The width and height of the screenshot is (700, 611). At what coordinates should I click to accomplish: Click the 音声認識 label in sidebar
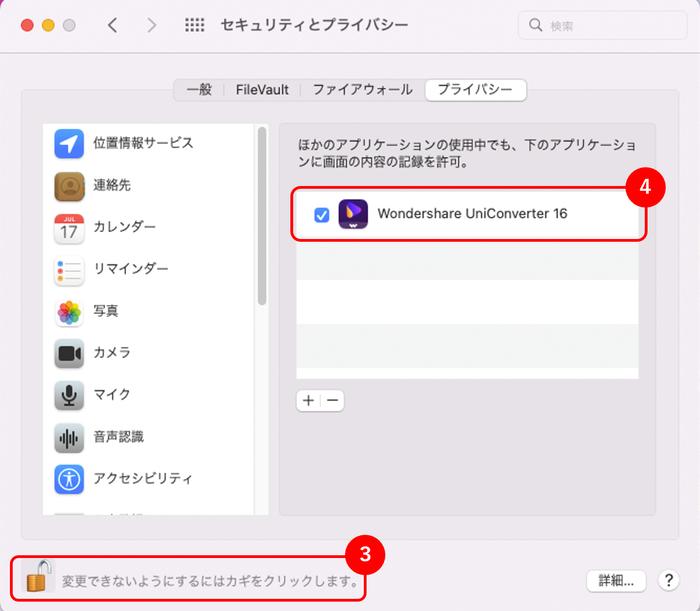tap(118, 436)
